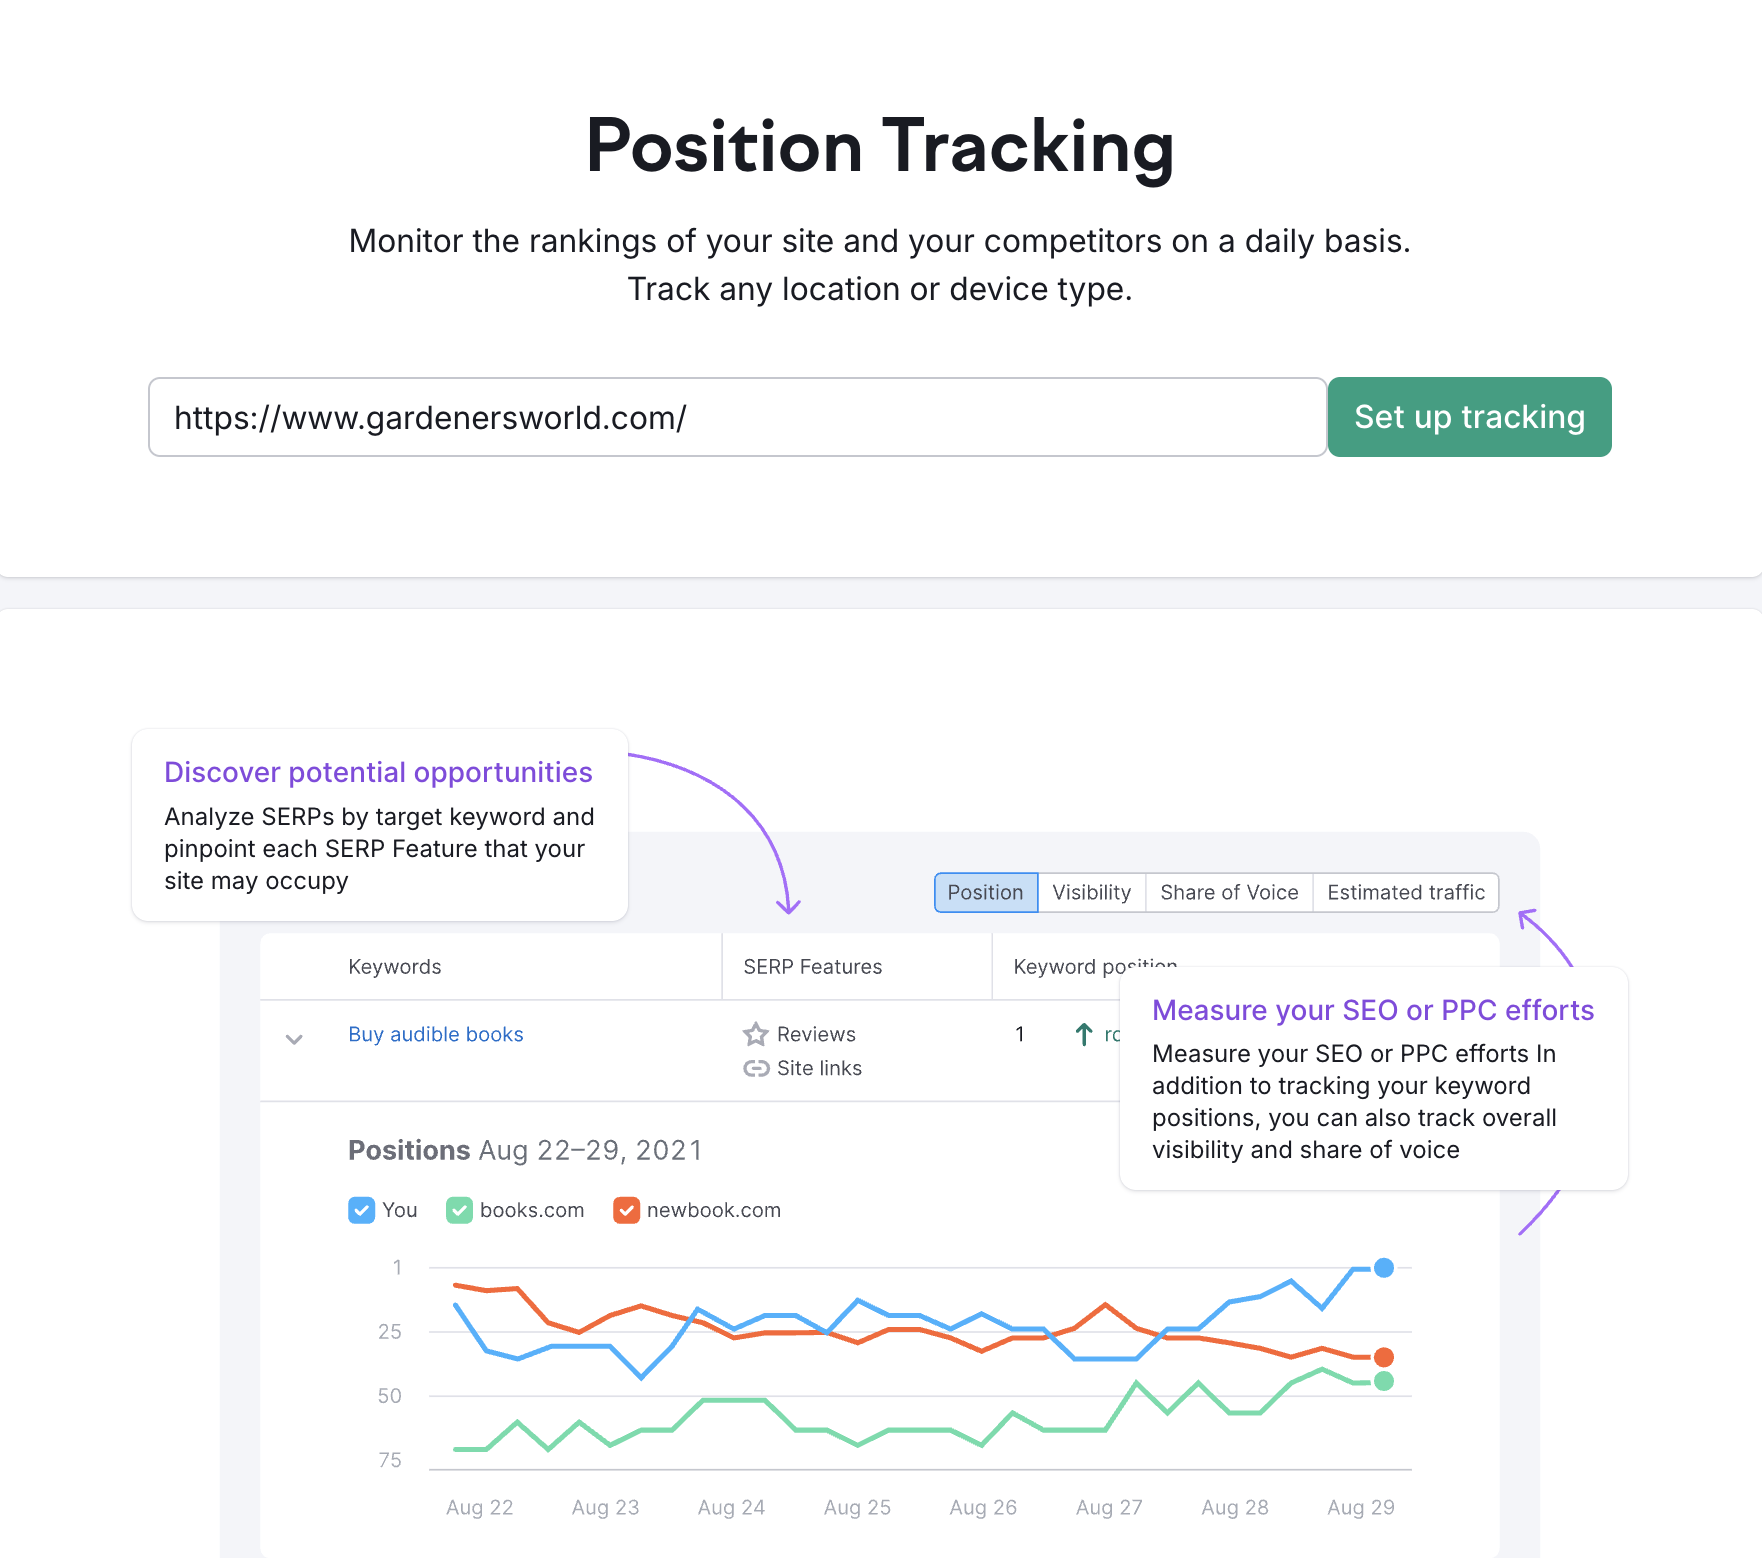Open the Buy audible books keyword link

tap(436, 1034)
